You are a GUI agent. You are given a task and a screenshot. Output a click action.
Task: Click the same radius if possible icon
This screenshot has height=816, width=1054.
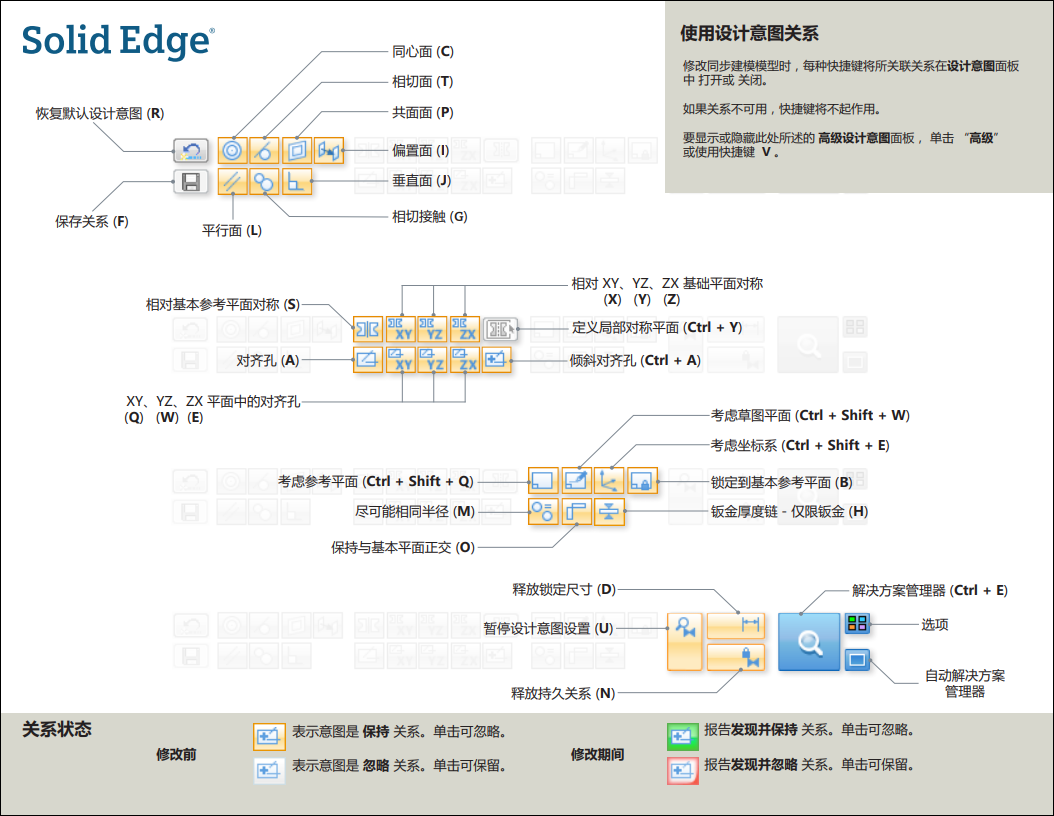coord(543,512)
